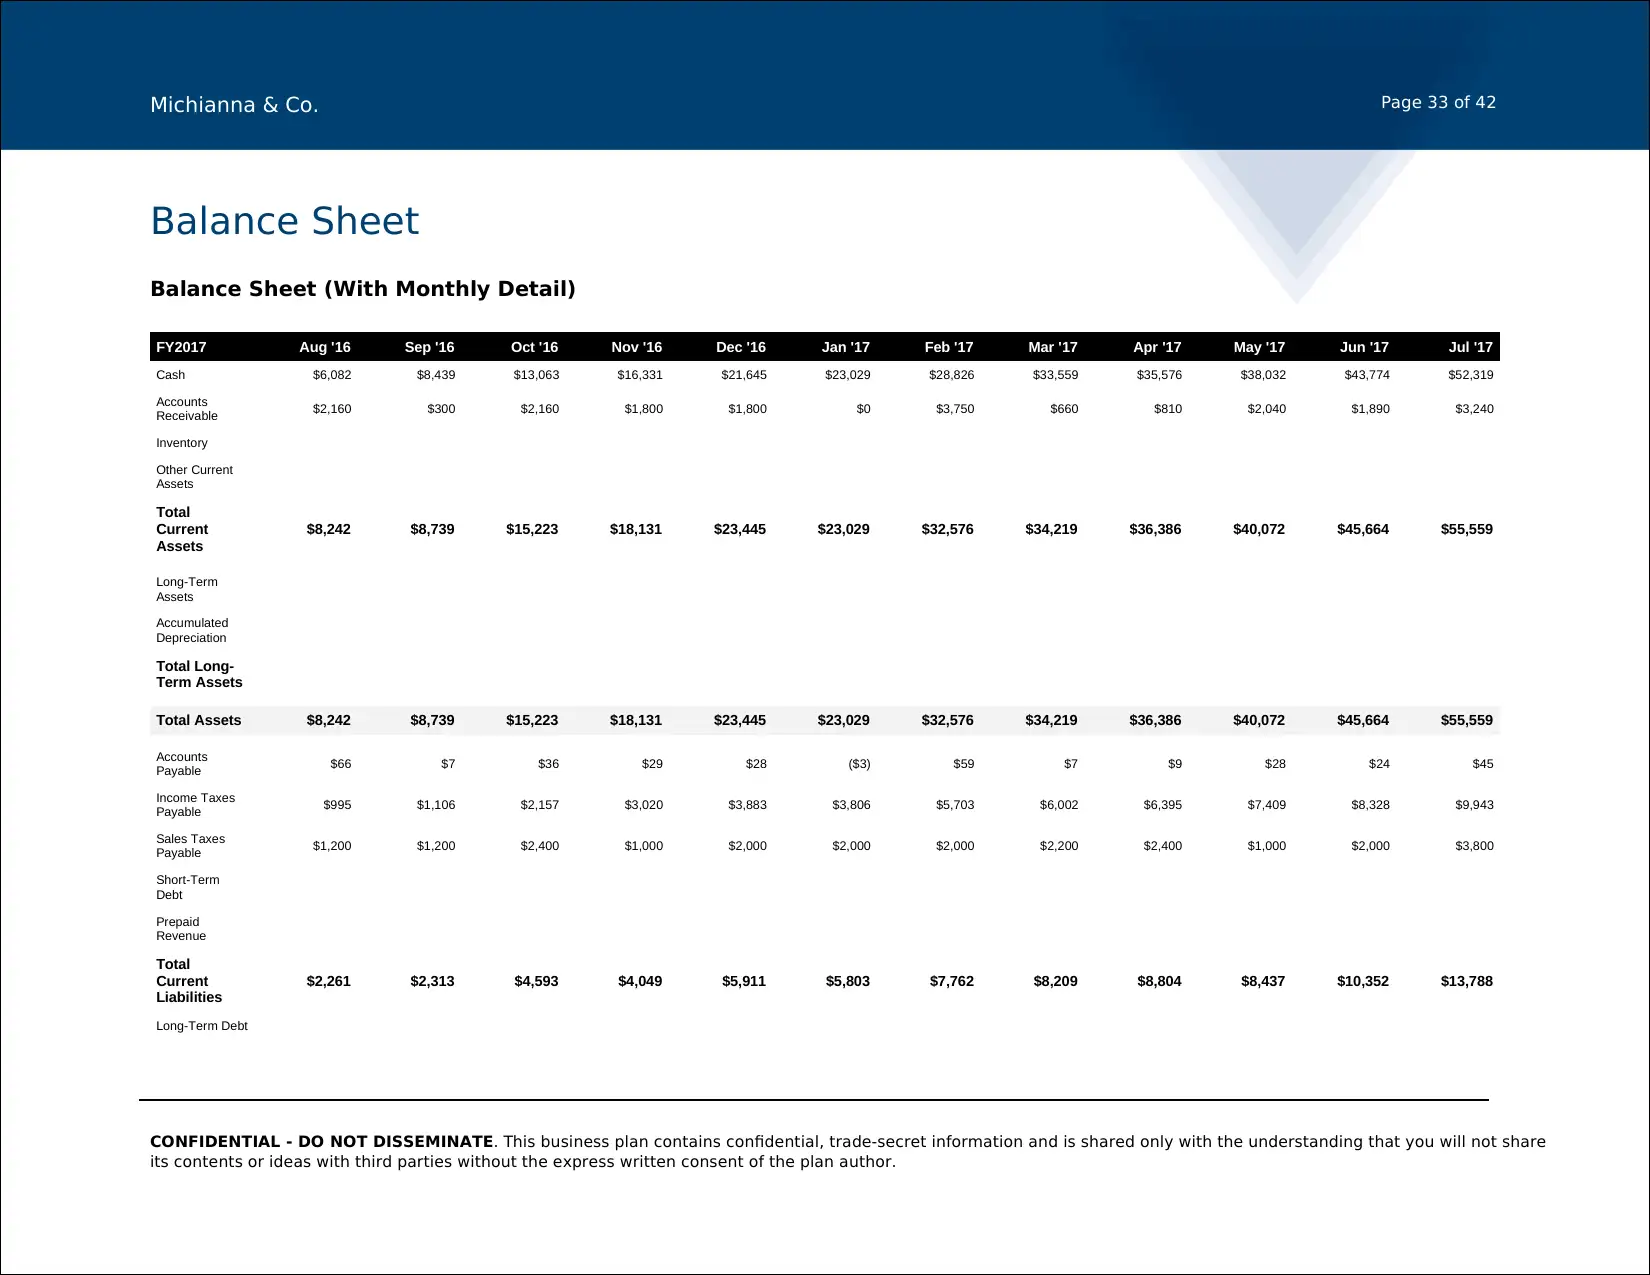The height and width of the screenshot is (1275, 1650).
Task: Click the Total Current Assets row label
Action: point(182,529)
